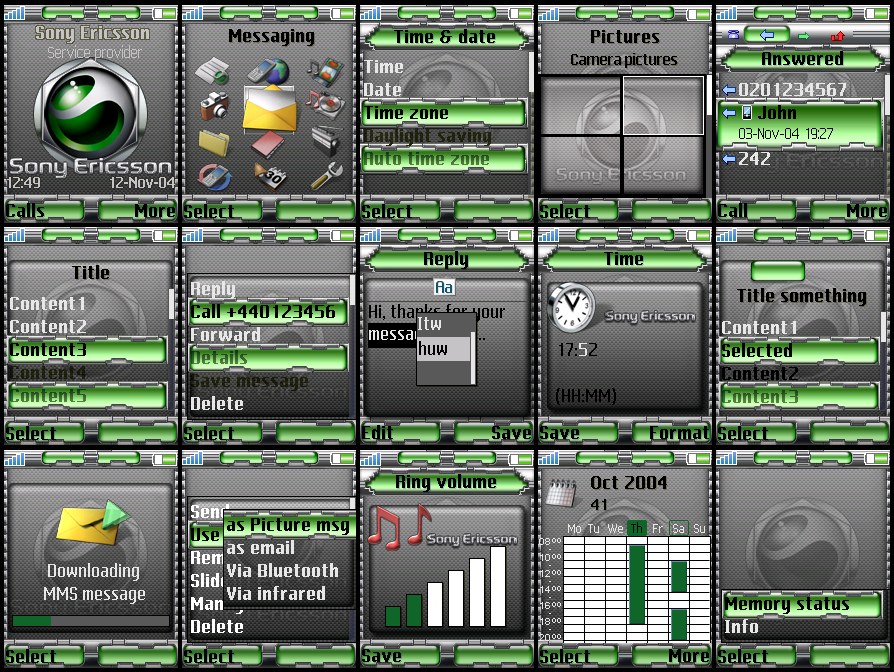Viewport: 894px width, 672px height.
Task: Open the yellow folder file manager icon
Action: (214, 142)
